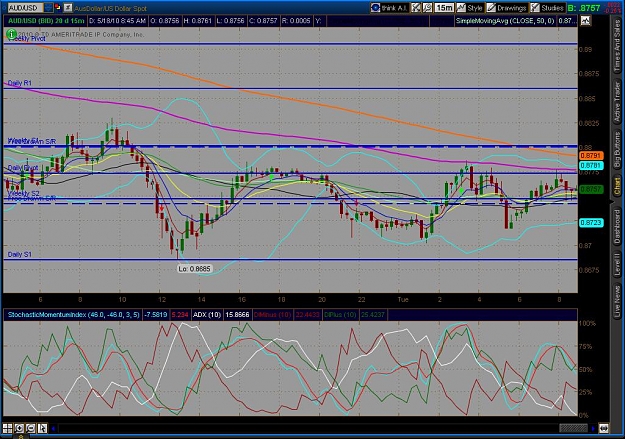
Task: Click the AUD/USD symbol input field
Action: click(x=25, y=8)
